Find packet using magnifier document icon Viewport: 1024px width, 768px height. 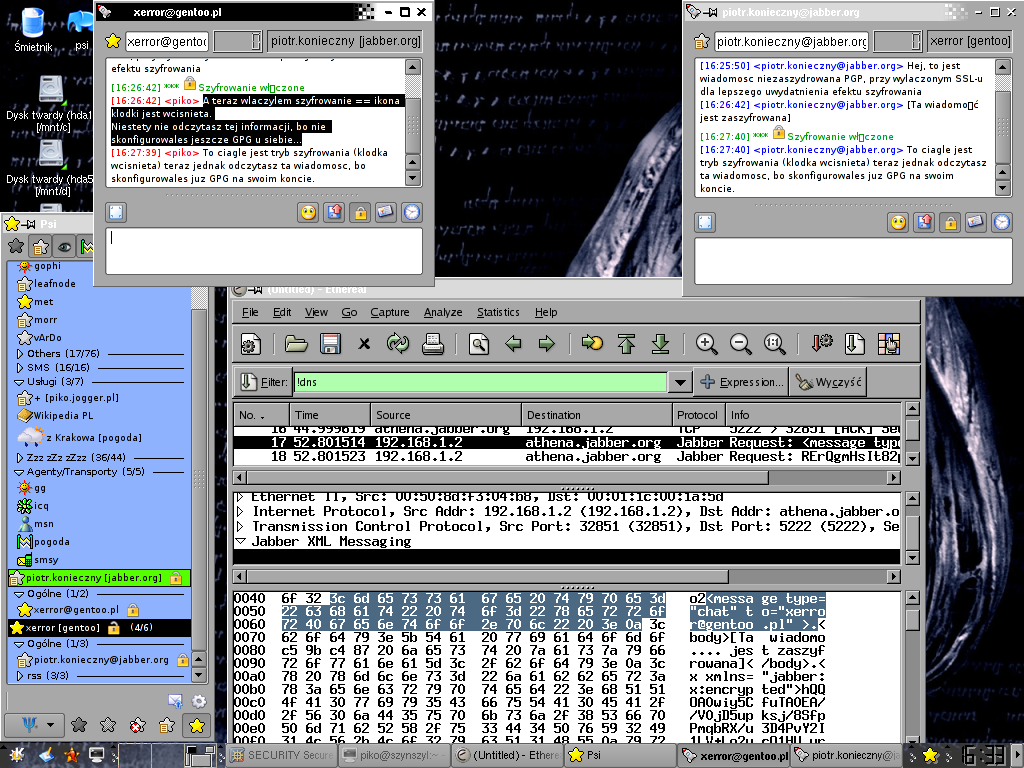(479, 344)
